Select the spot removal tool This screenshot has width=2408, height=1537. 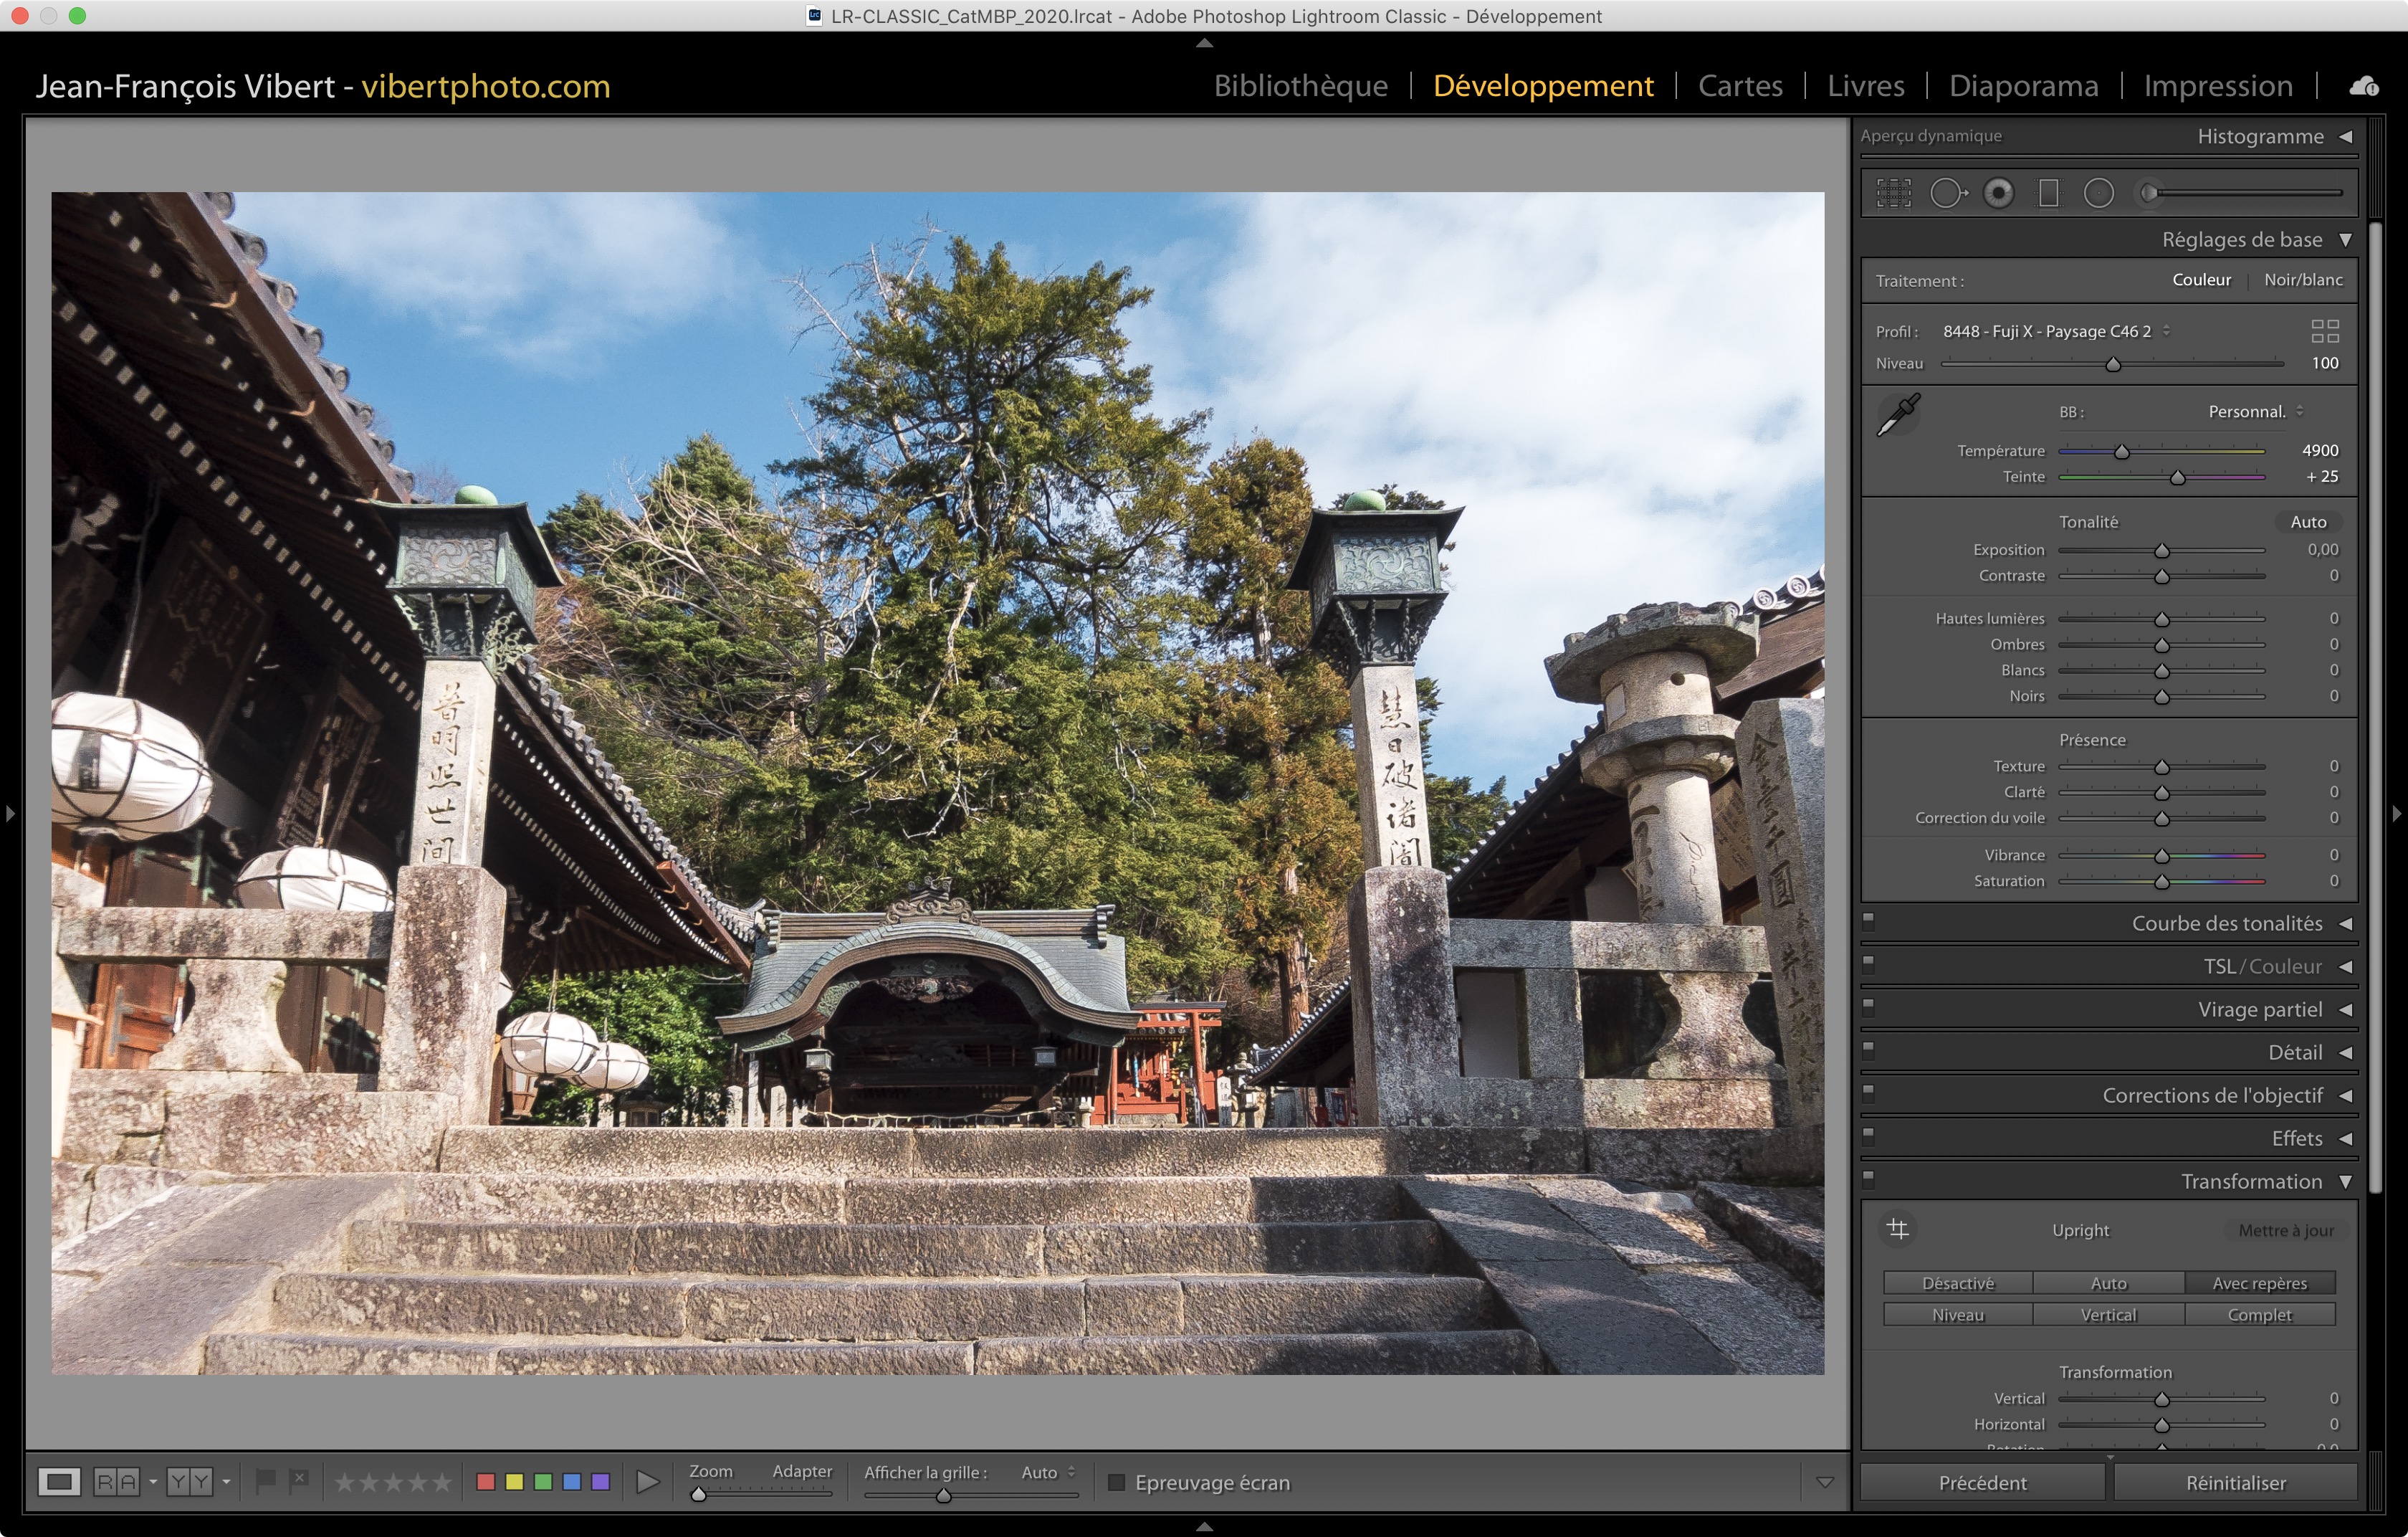(1946, 193)
